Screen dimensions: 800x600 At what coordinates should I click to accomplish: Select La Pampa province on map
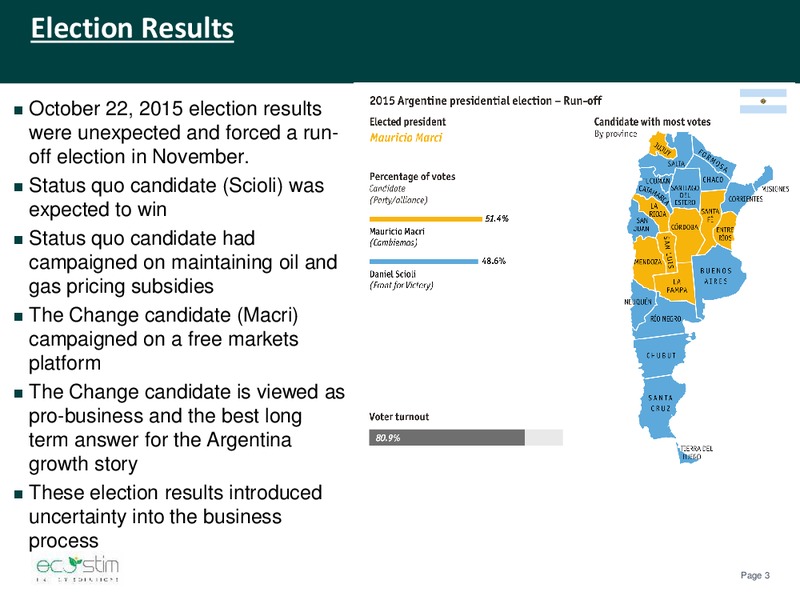click(x=677, y=286)
